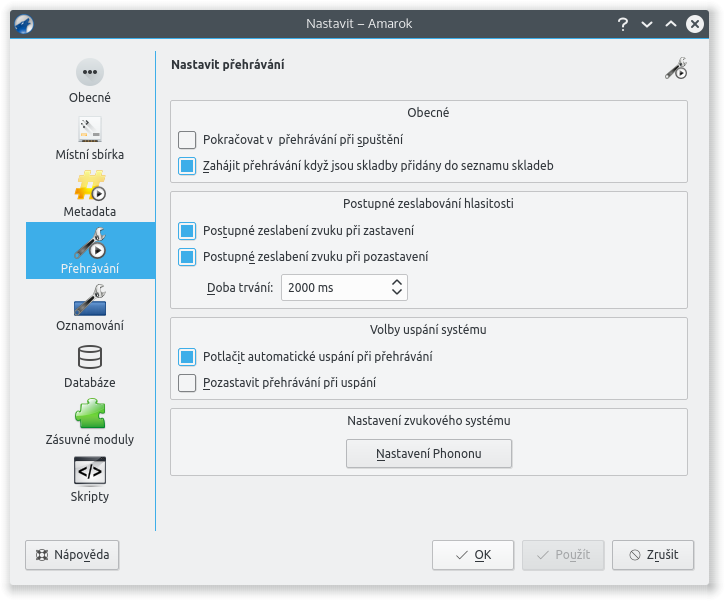
Task: Click the Nápověda help button
Action: (72, 555)
